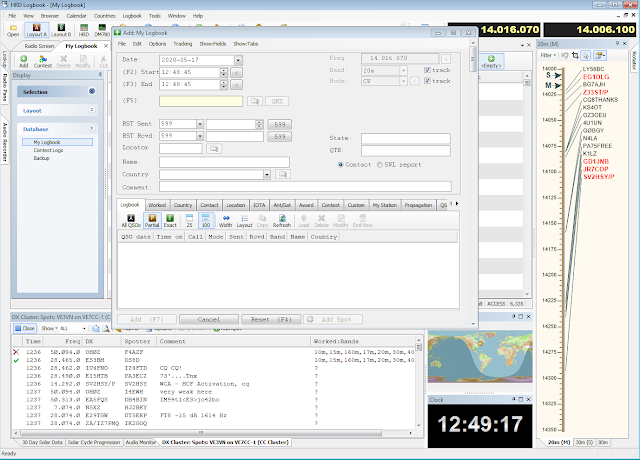Click Add icon in My Logbook toolbar
Image resolution: width=640 pixels, height=460 pixels.
[24, 62]
